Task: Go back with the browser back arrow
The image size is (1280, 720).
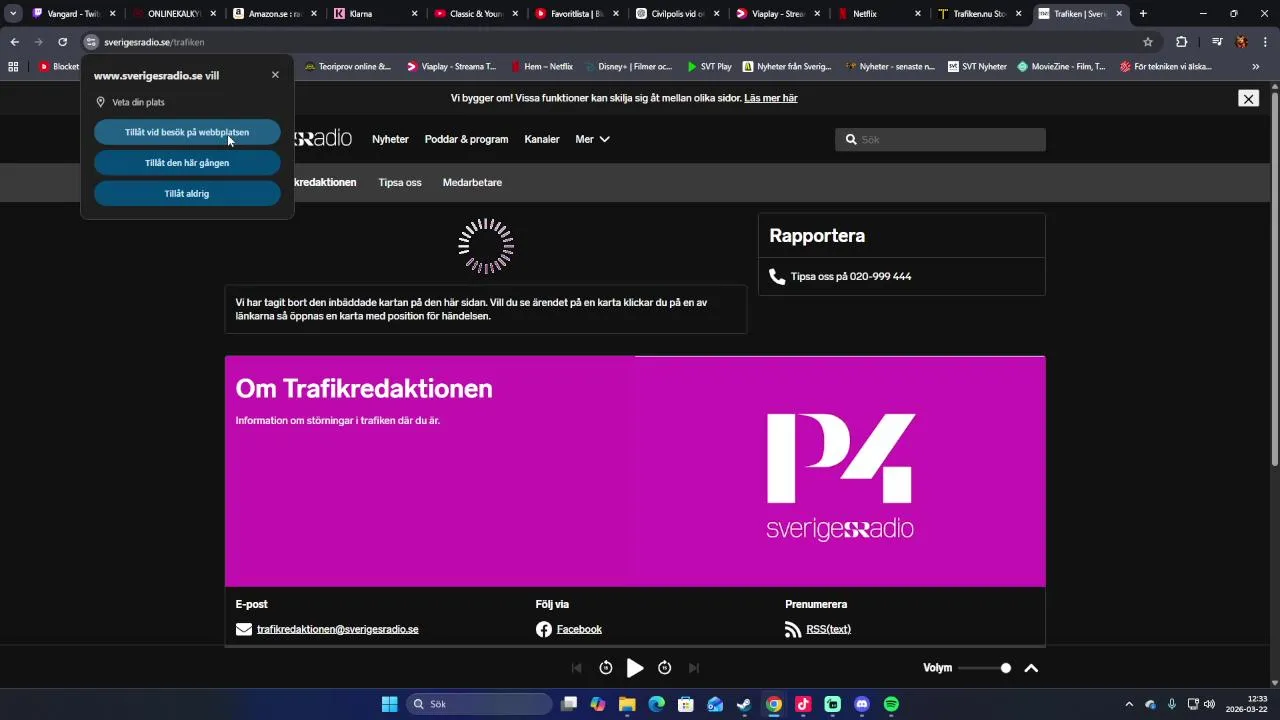Action: pyautogui.click(x=14, y=42)
